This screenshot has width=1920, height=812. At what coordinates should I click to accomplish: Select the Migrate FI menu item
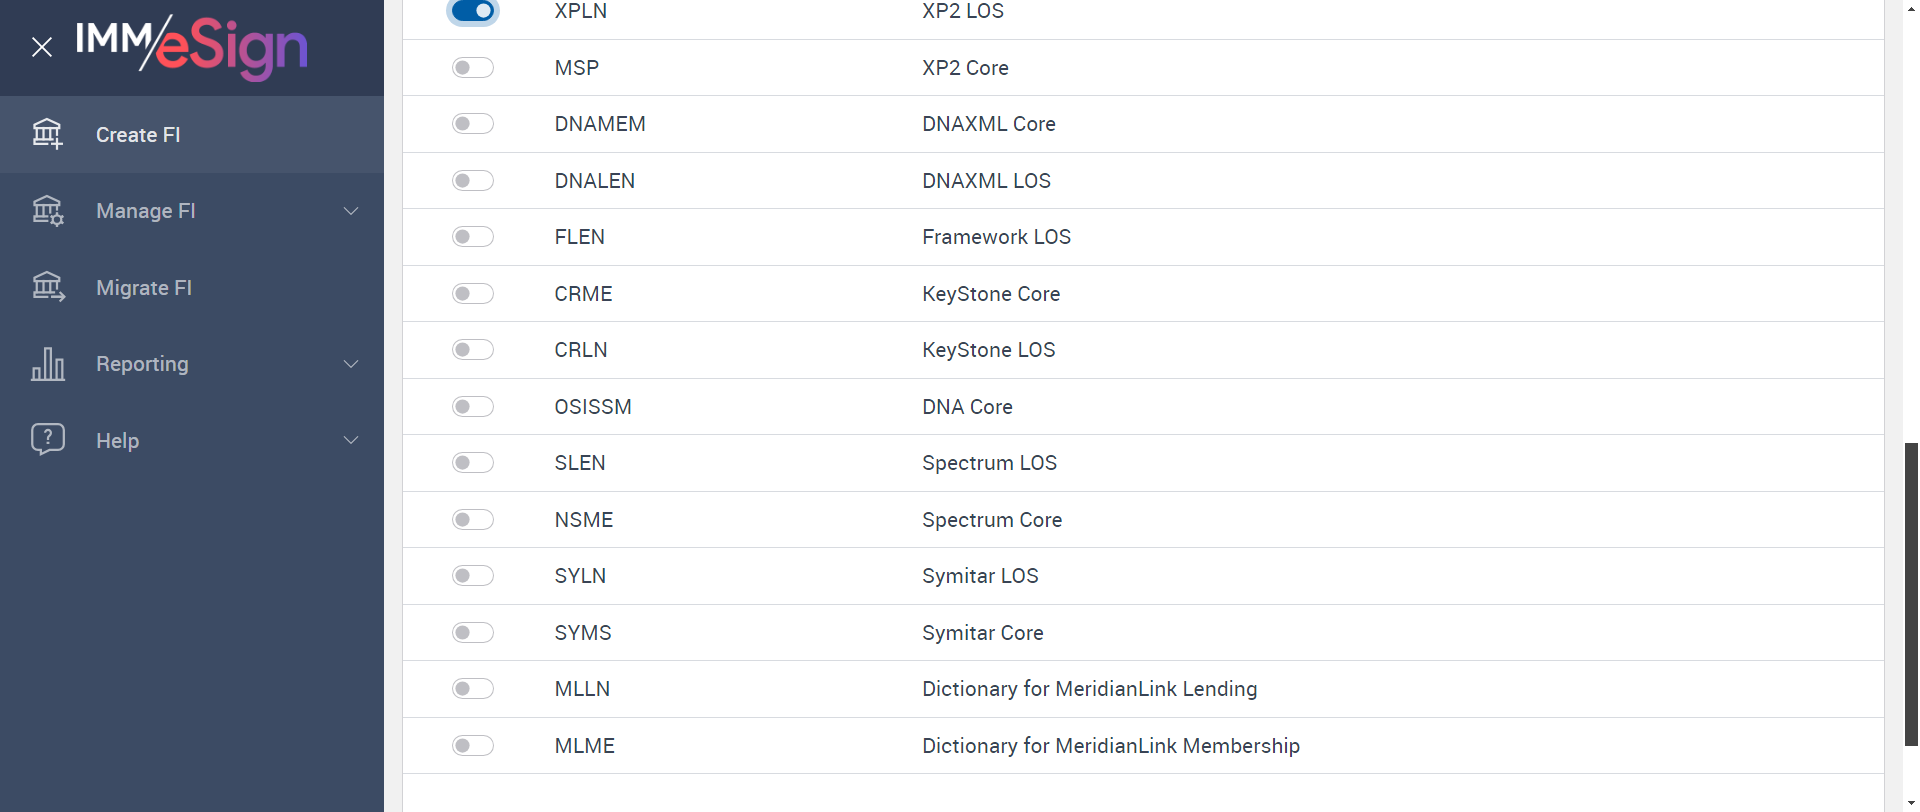click(x=144, y=288)
